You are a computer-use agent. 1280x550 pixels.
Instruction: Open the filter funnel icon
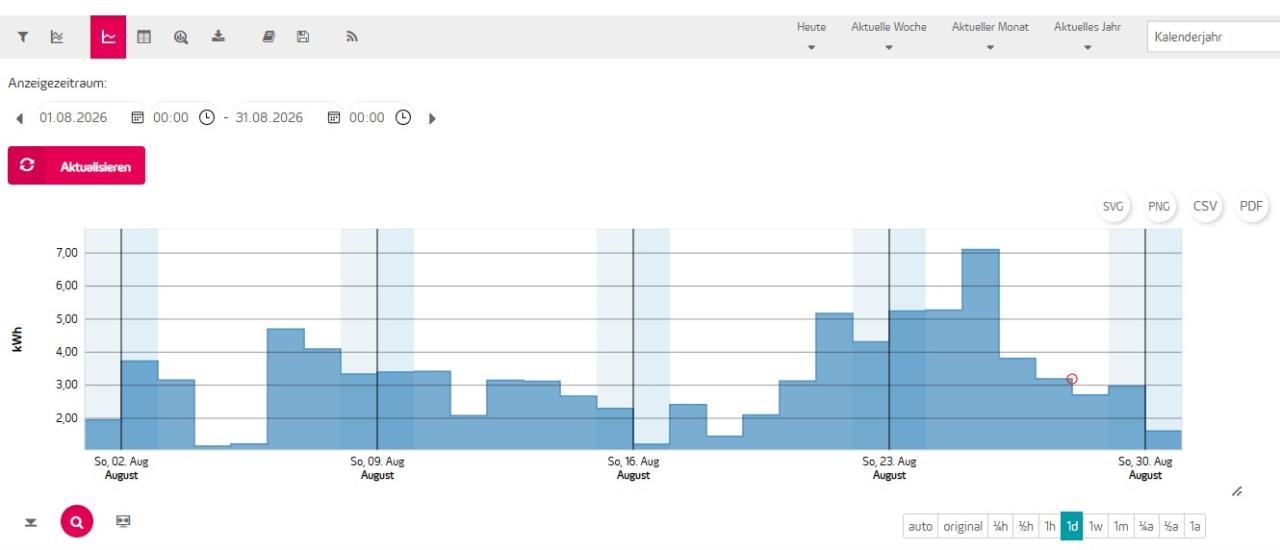coord(23,37)
